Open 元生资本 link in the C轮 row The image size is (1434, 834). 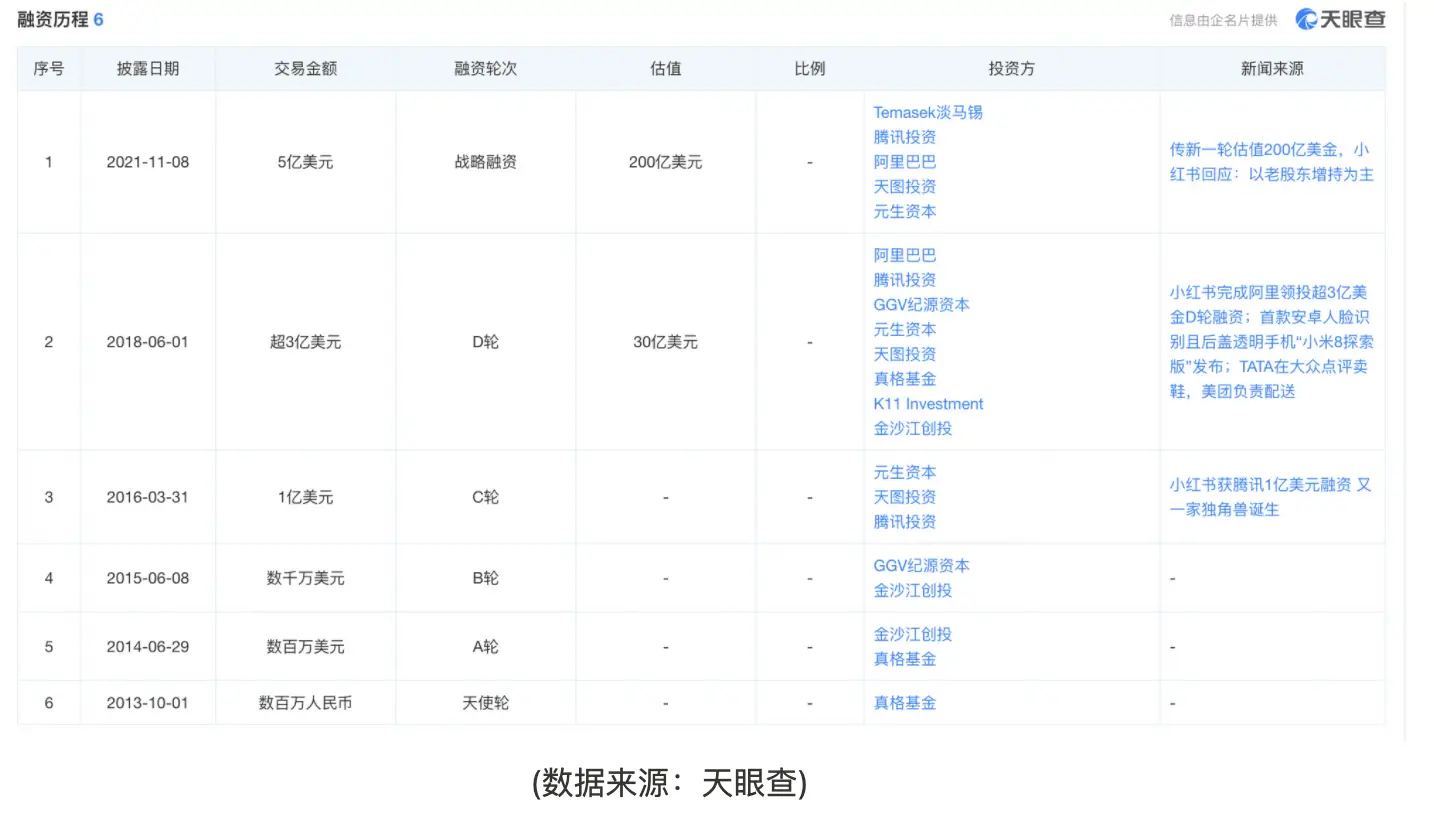[905, 473]
